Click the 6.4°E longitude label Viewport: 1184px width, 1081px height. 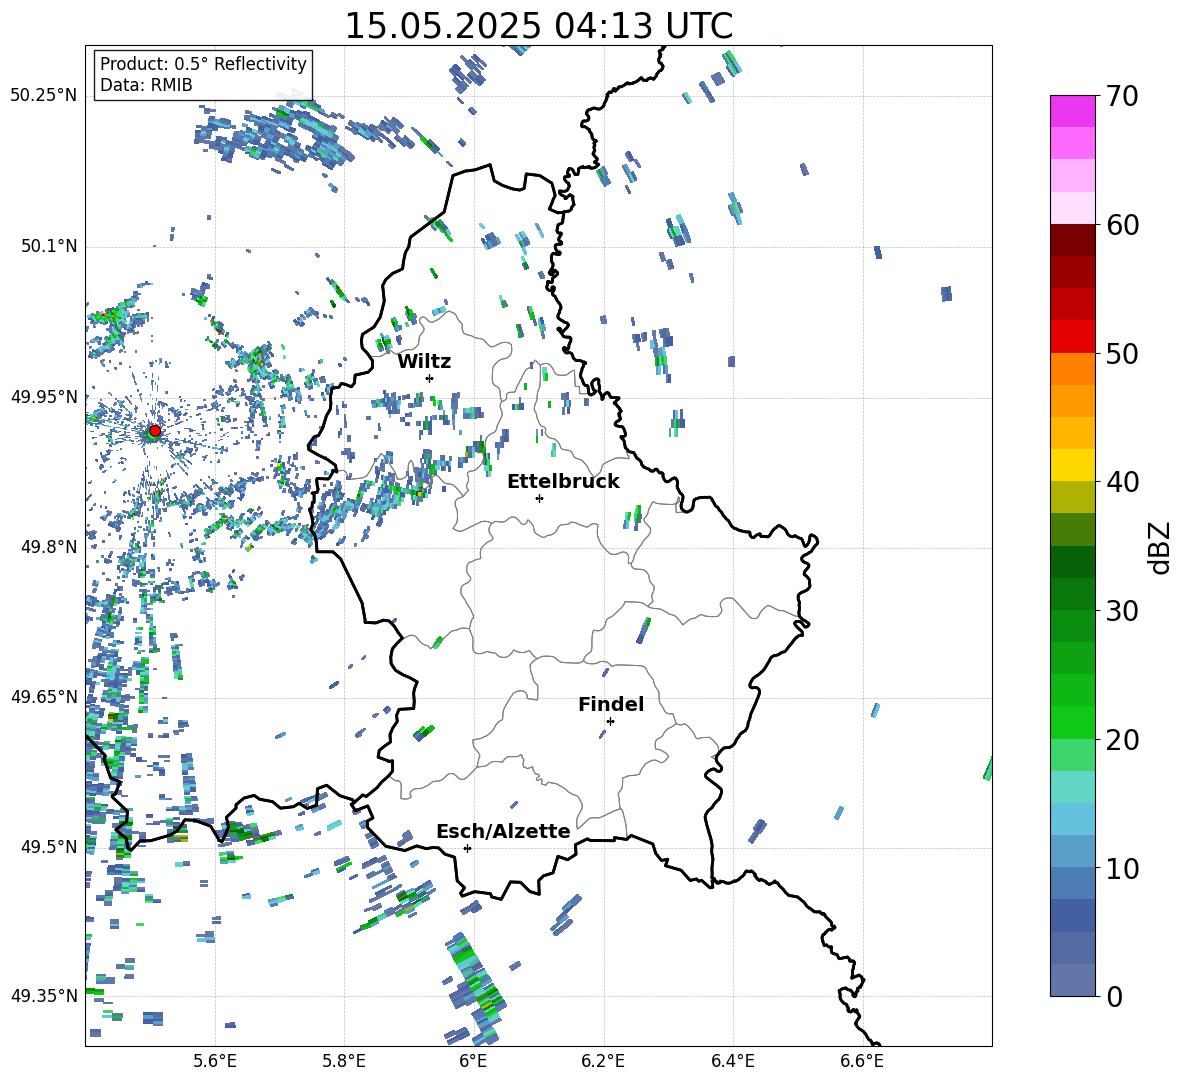click(732, 1061)
